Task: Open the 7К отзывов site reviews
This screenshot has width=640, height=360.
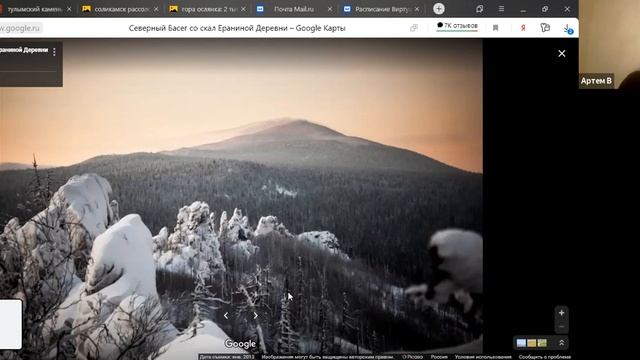Action: tap(457, 26)
